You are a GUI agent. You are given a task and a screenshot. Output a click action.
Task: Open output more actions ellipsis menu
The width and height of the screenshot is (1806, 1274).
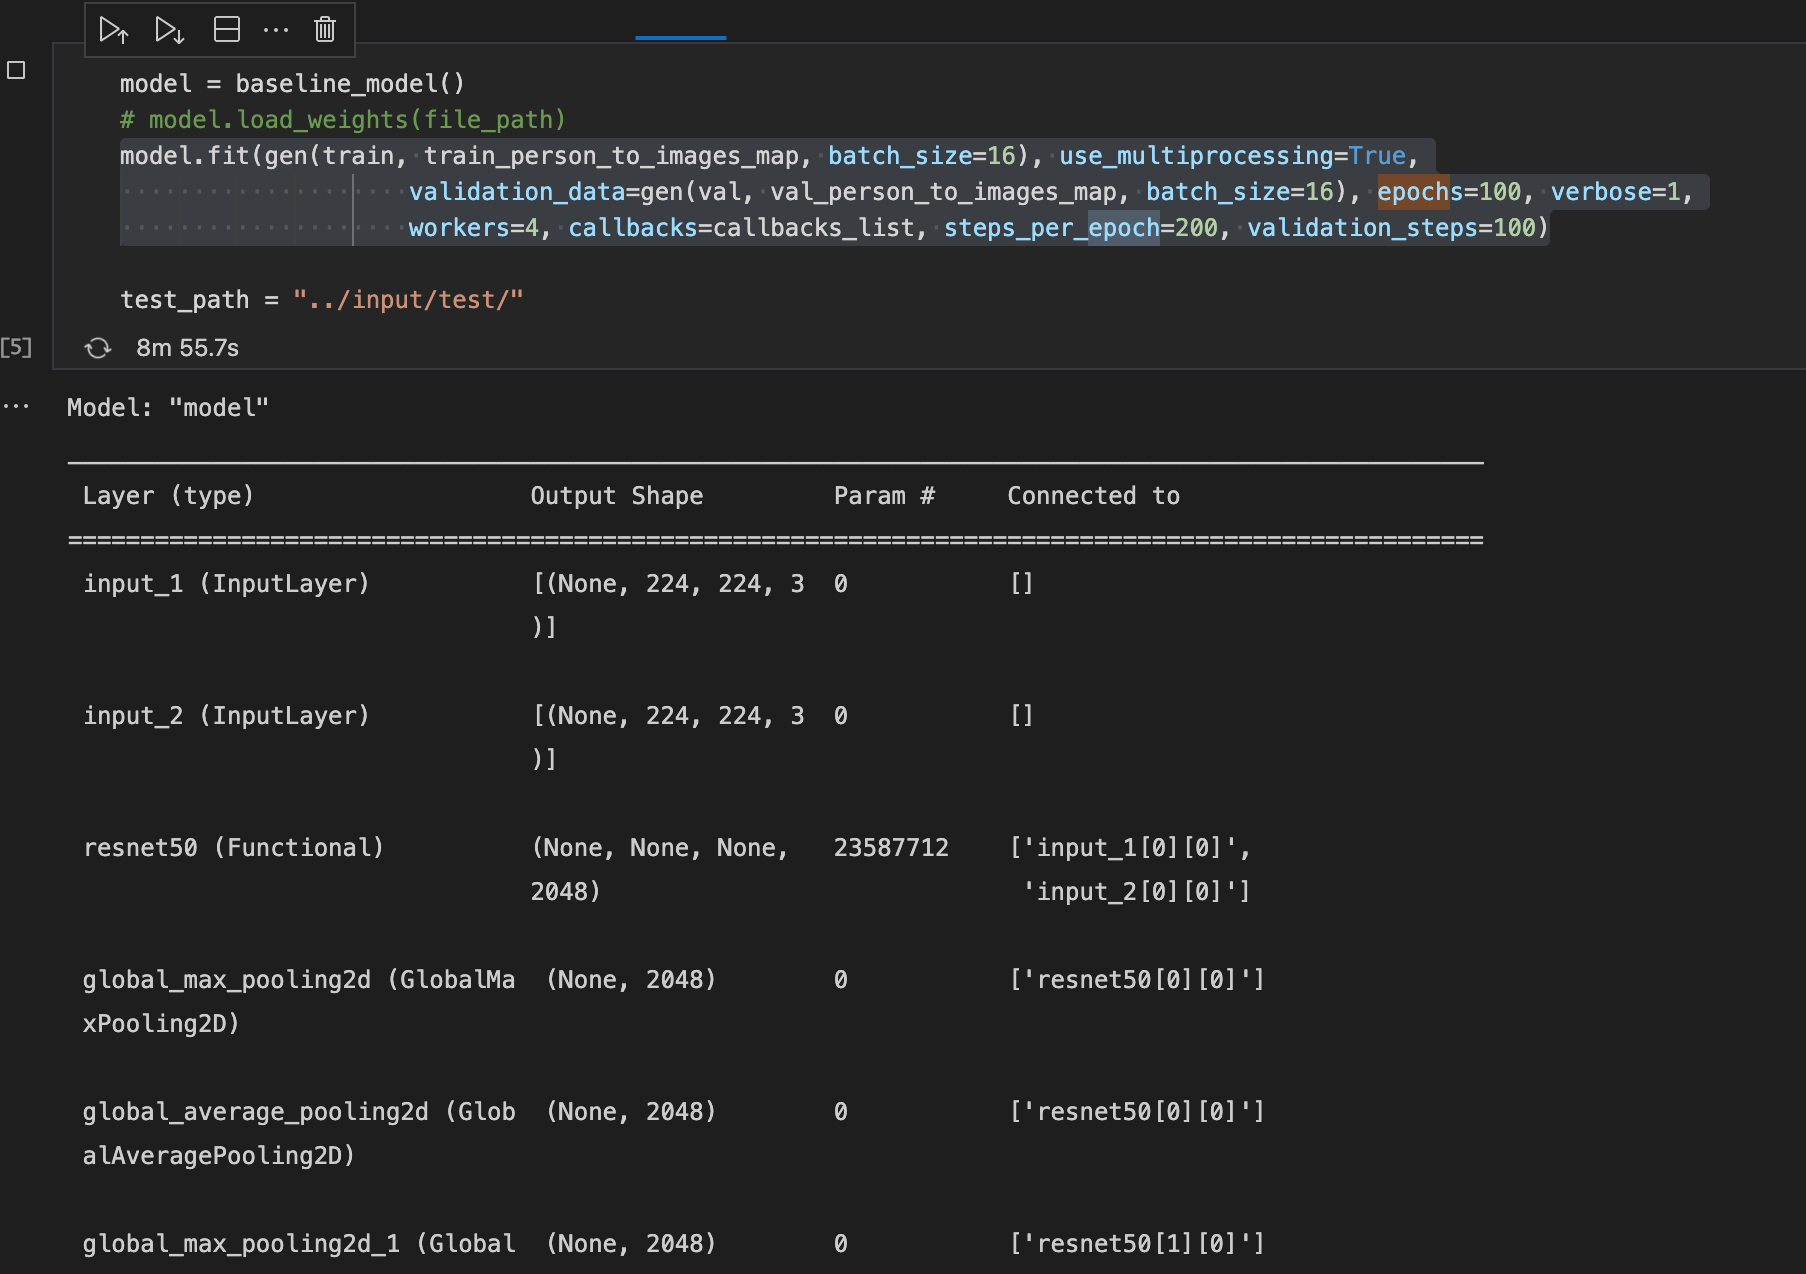click(16, 407)
